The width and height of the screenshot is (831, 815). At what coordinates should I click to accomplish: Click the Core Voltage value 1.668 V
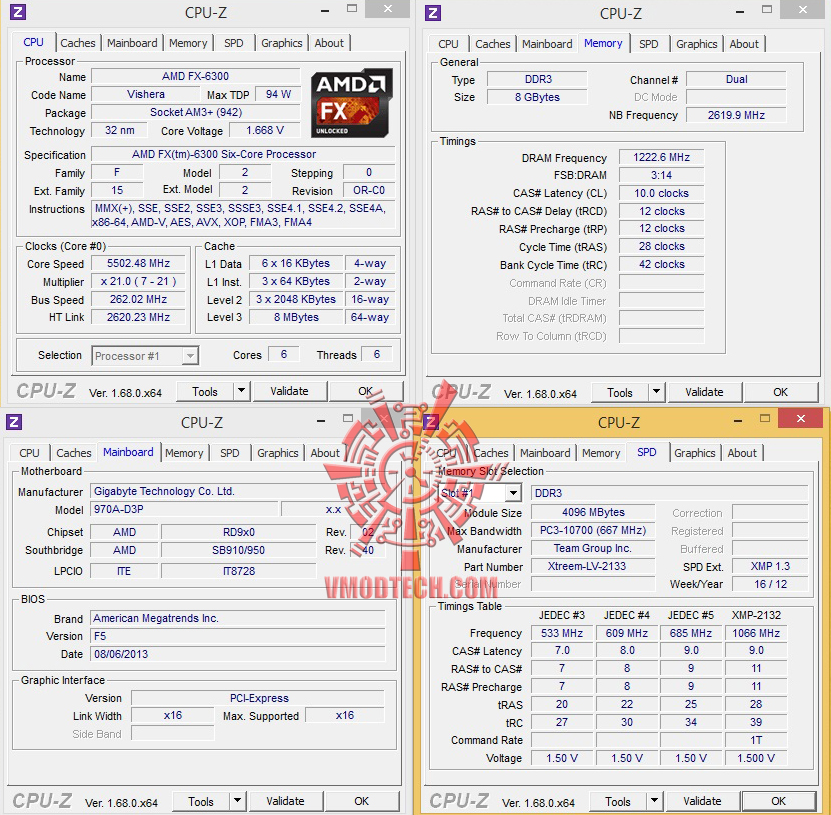click(265, 130)
